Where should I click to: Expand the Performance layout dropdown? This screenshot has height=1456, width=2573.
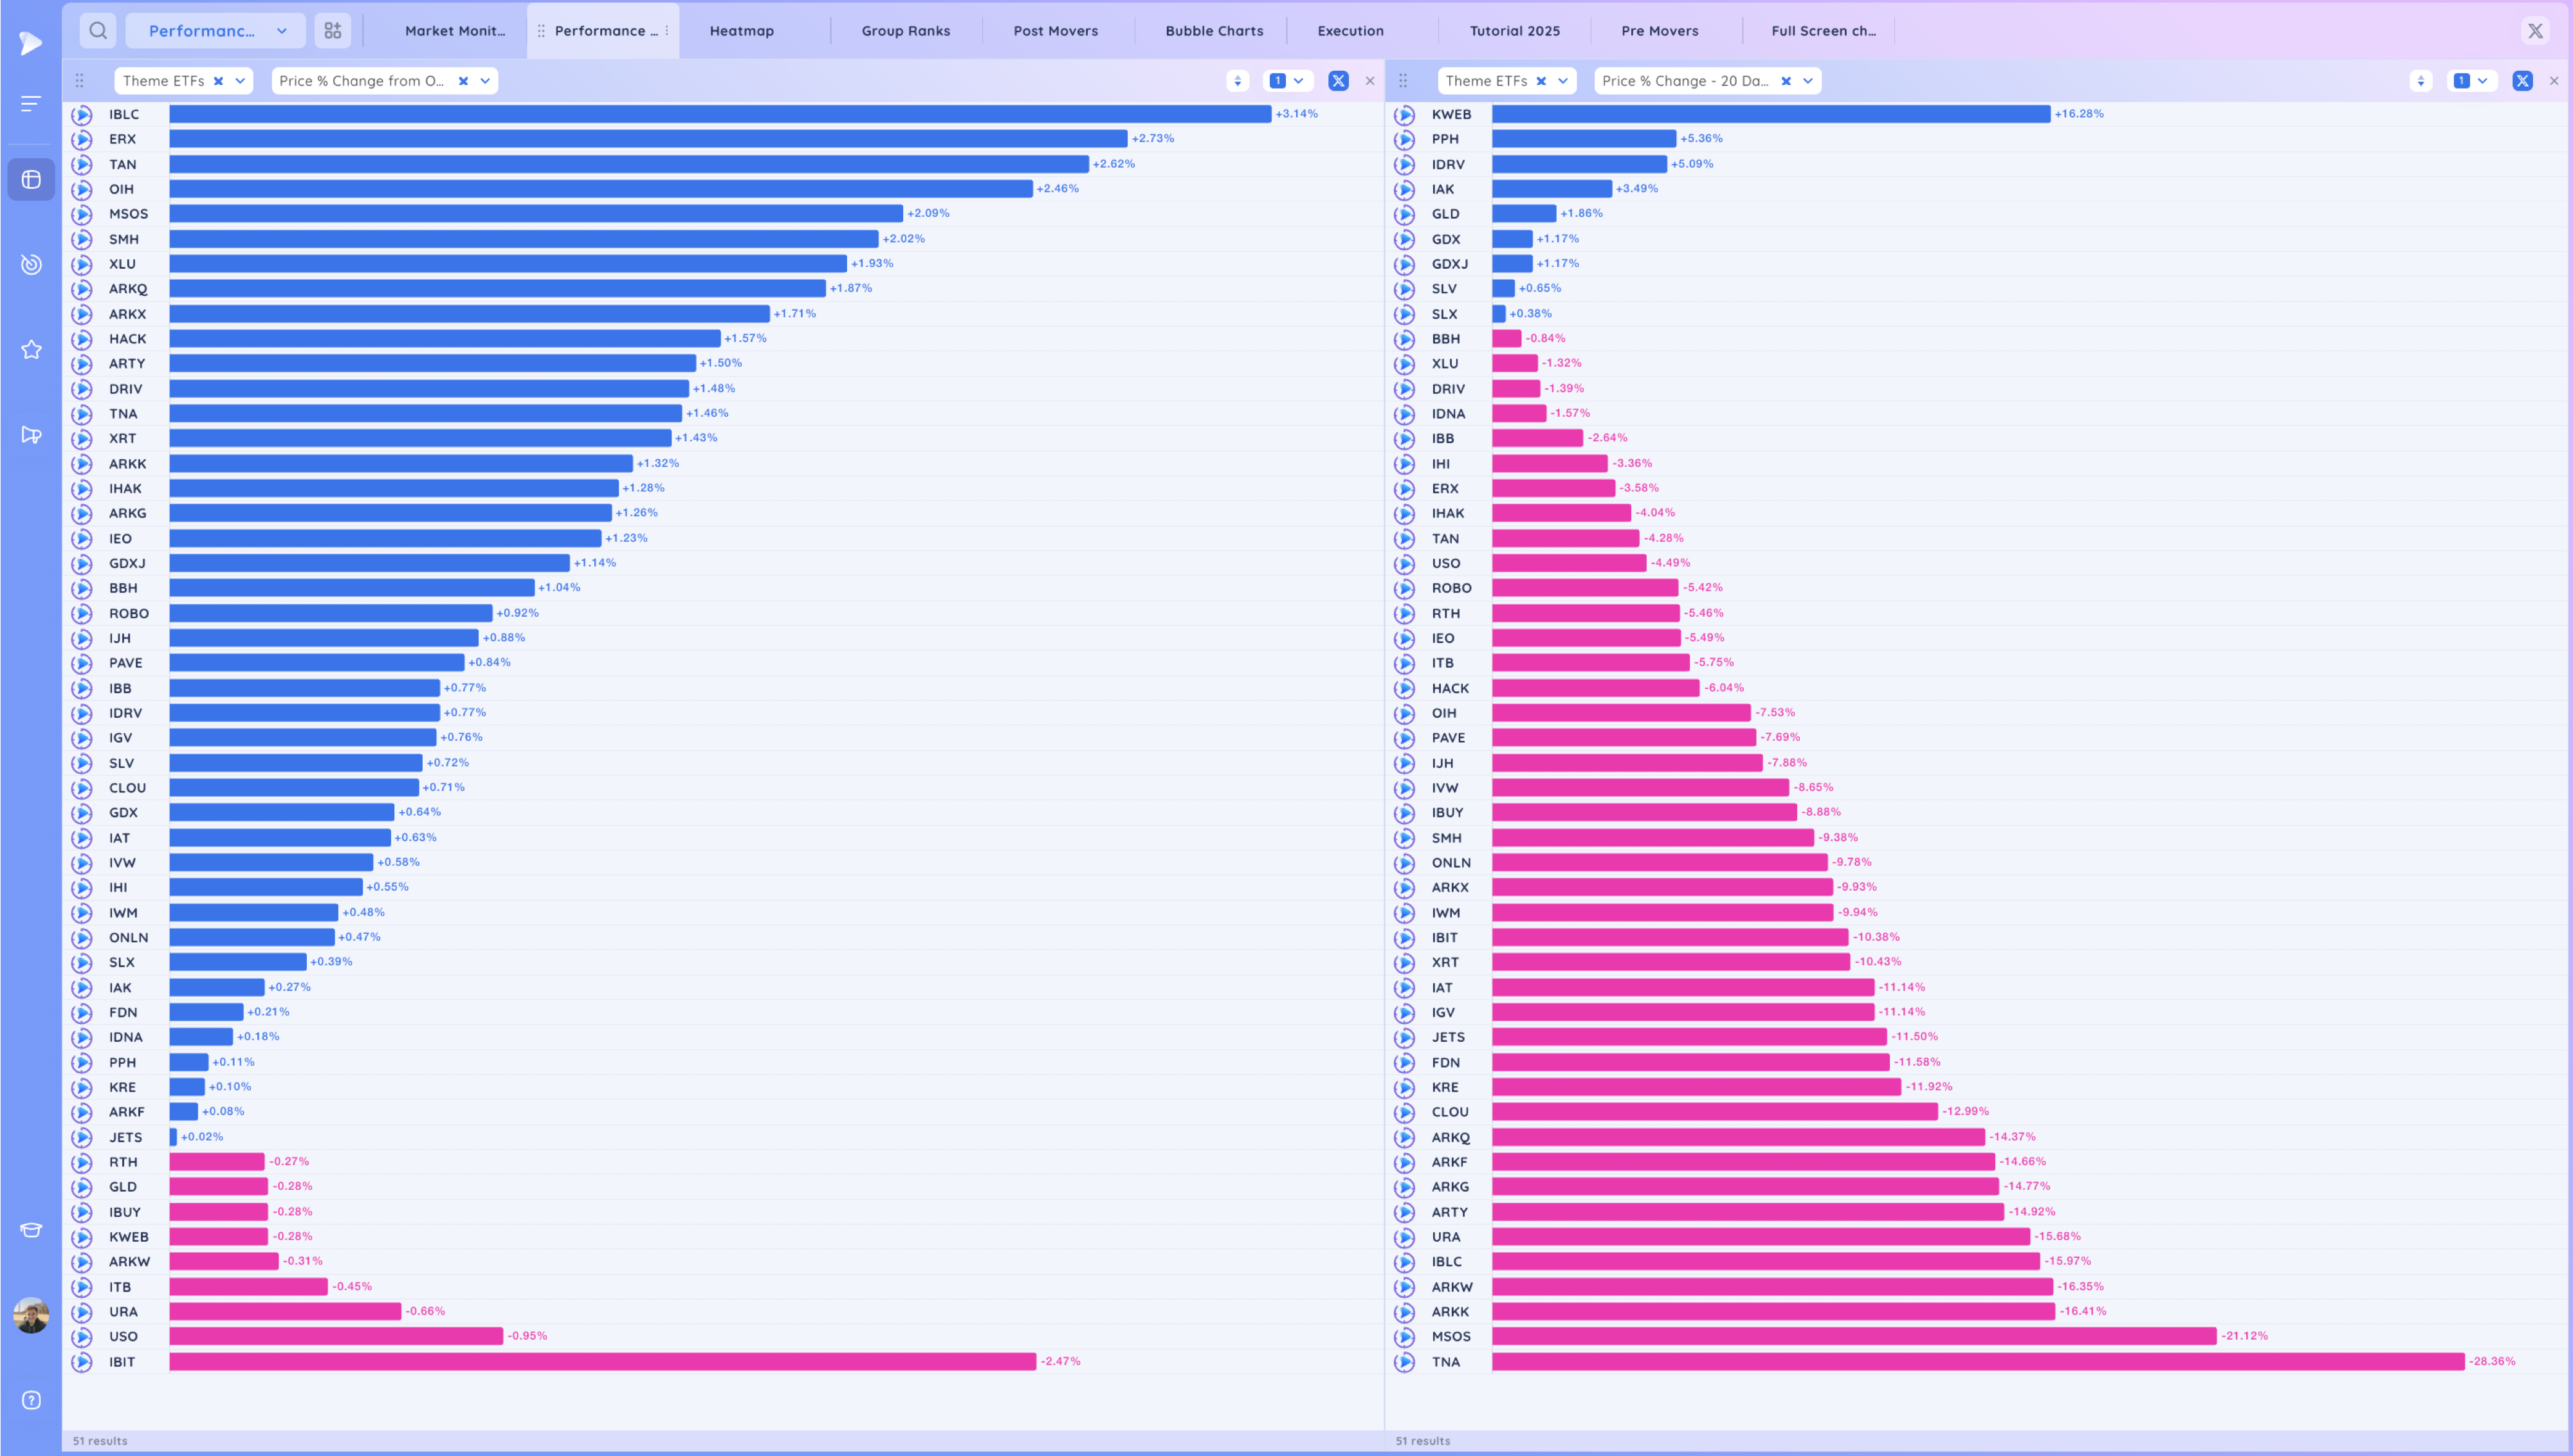pos(282,31)
